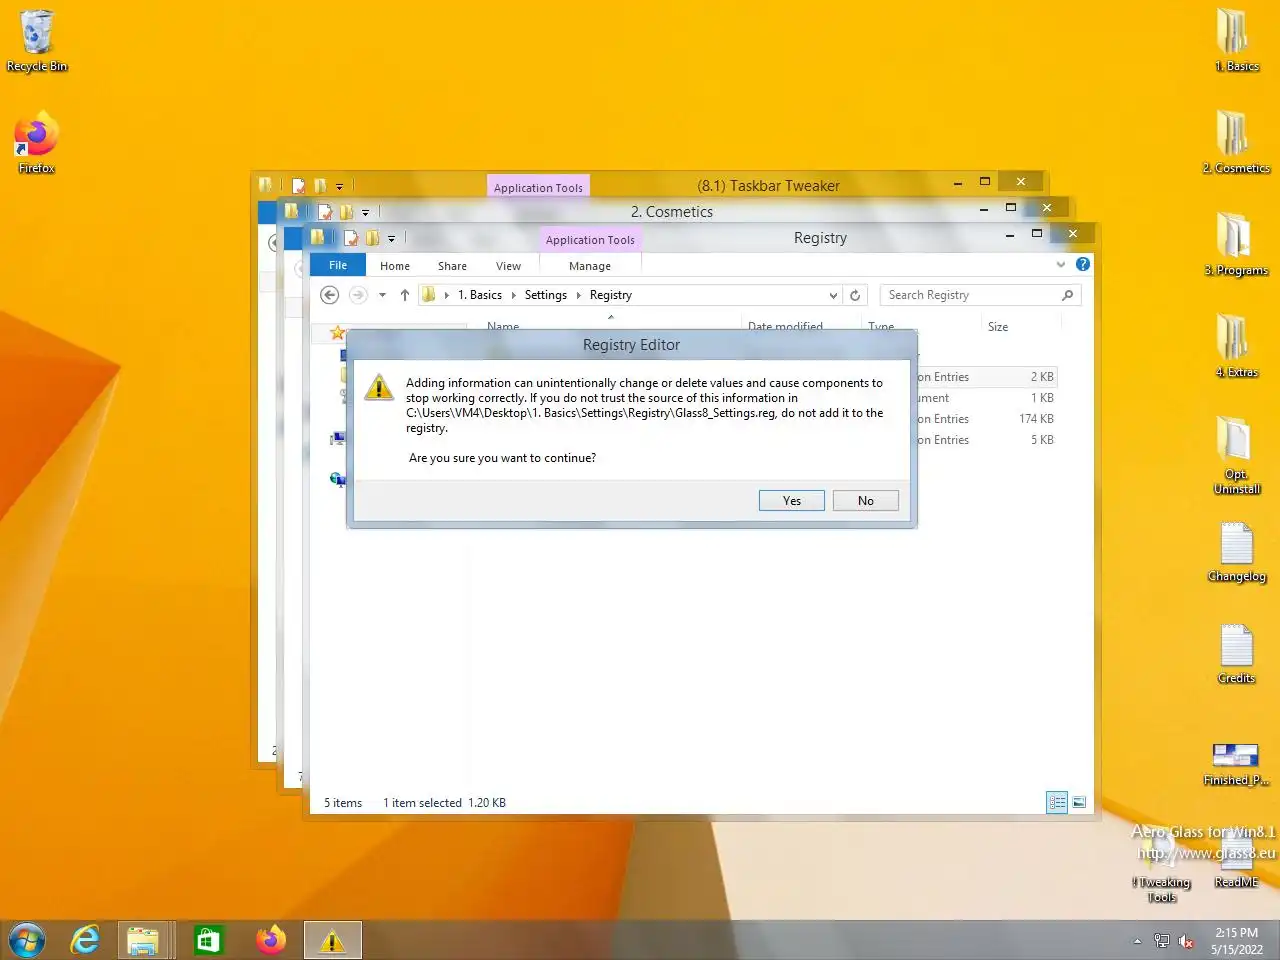Expand chevron after 1. Basics in address bar
1280x960 pixels.
513,295
